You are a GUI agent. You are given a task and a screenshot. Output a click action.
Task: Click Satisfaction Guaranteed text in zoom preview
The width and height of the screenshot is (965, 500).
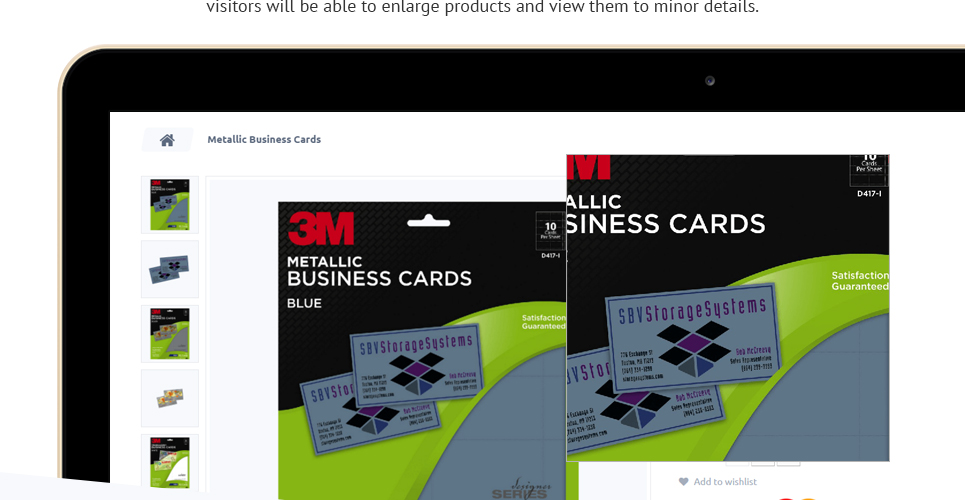pyautogui.click(x=860, y=281)
